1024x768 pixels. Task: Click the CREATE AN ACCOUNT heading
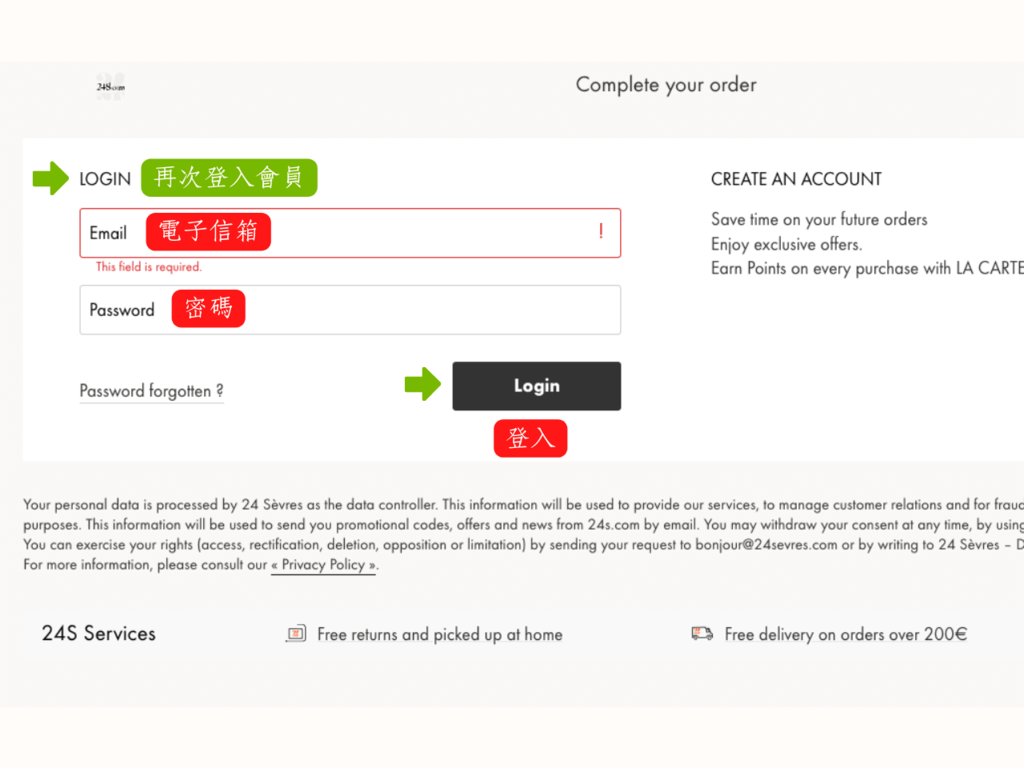[796, 179]
